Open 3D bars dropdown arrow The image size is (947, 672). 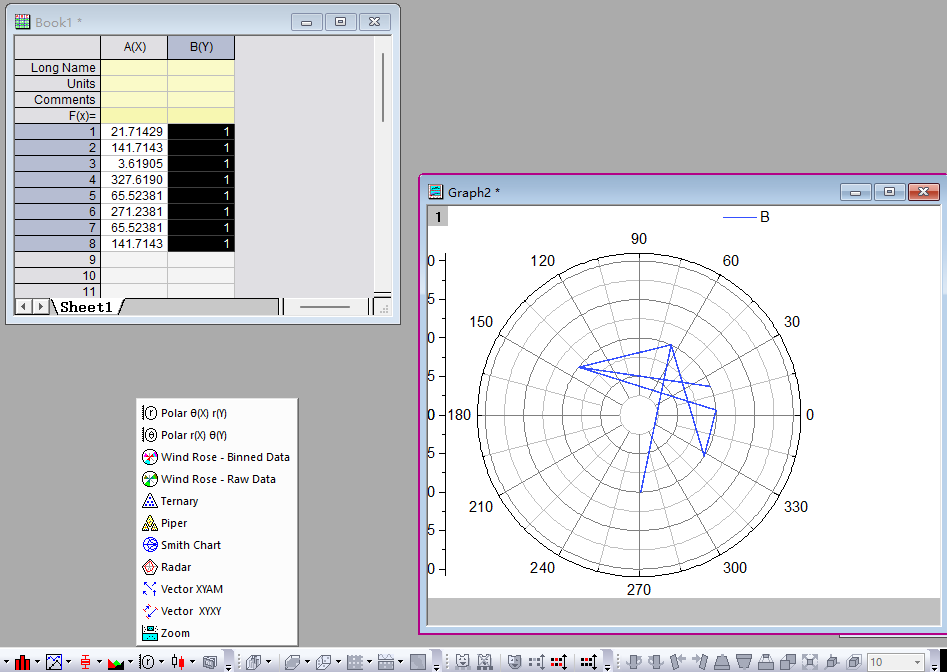click(x=268, y=662)
